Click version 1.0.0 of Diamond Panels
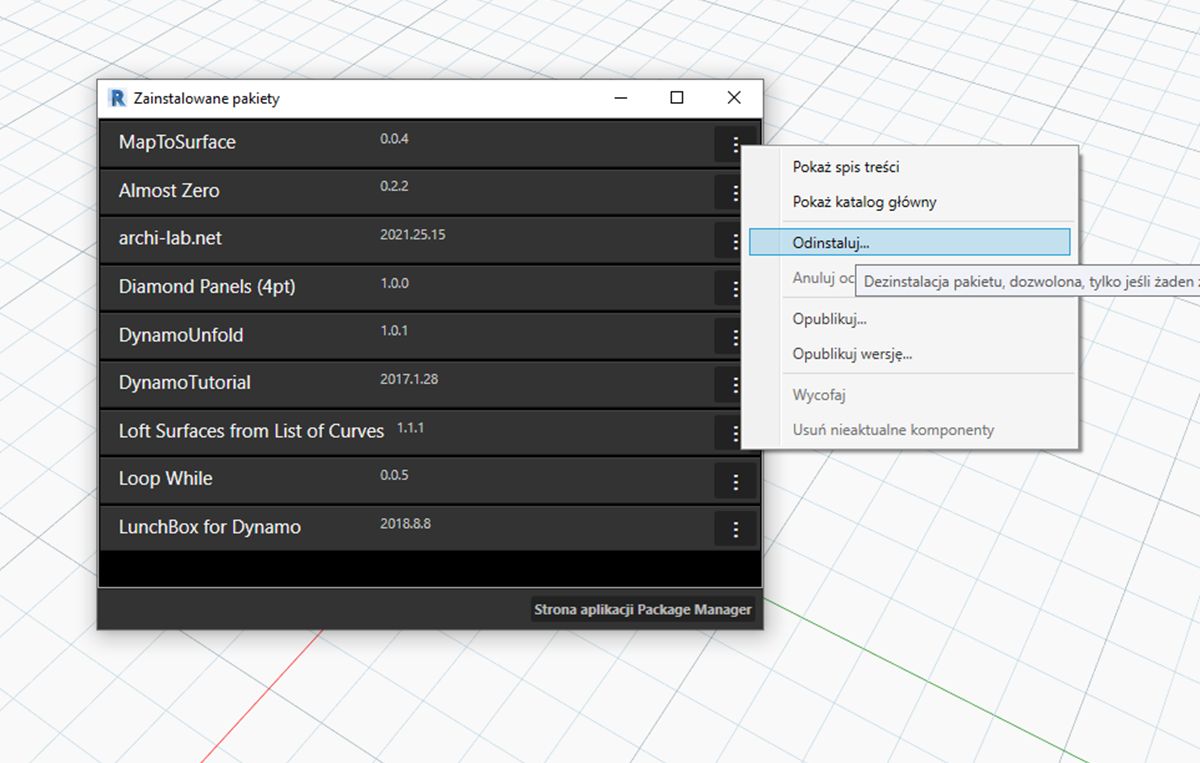Screen dimensions: 1200x763 394,283
